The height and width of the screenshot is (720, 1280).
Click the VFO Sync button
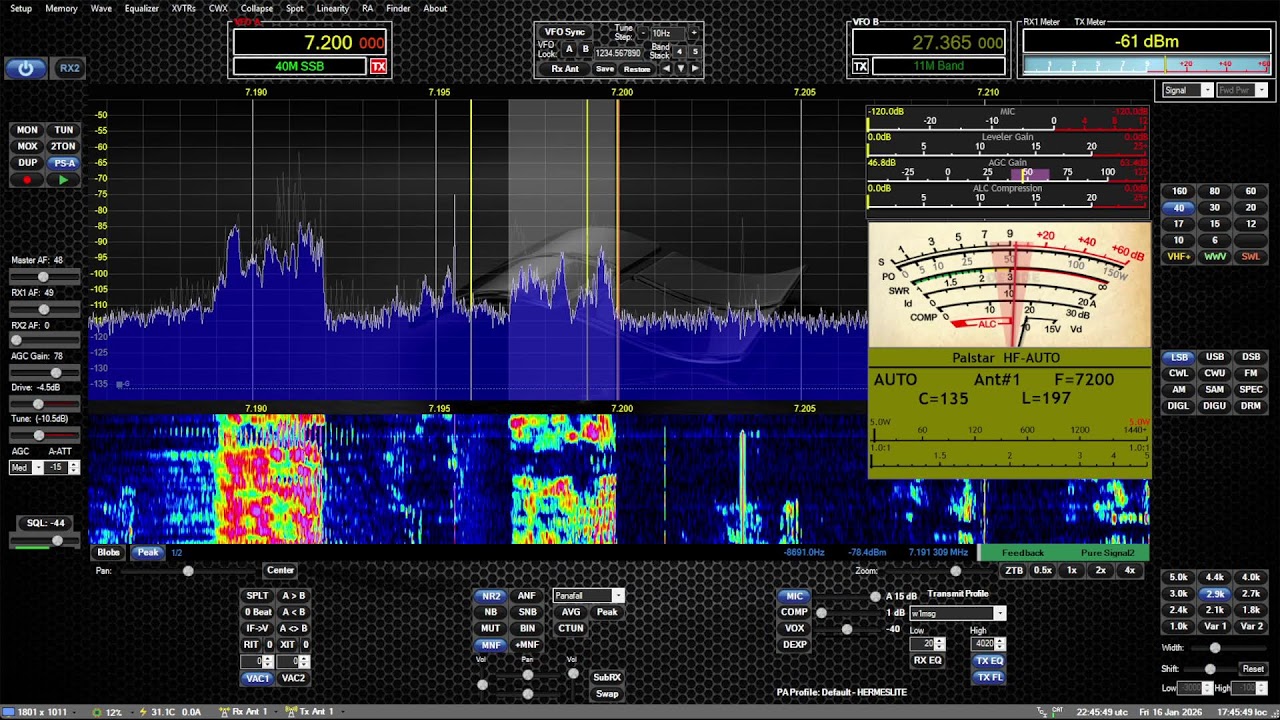coord(565,32)
